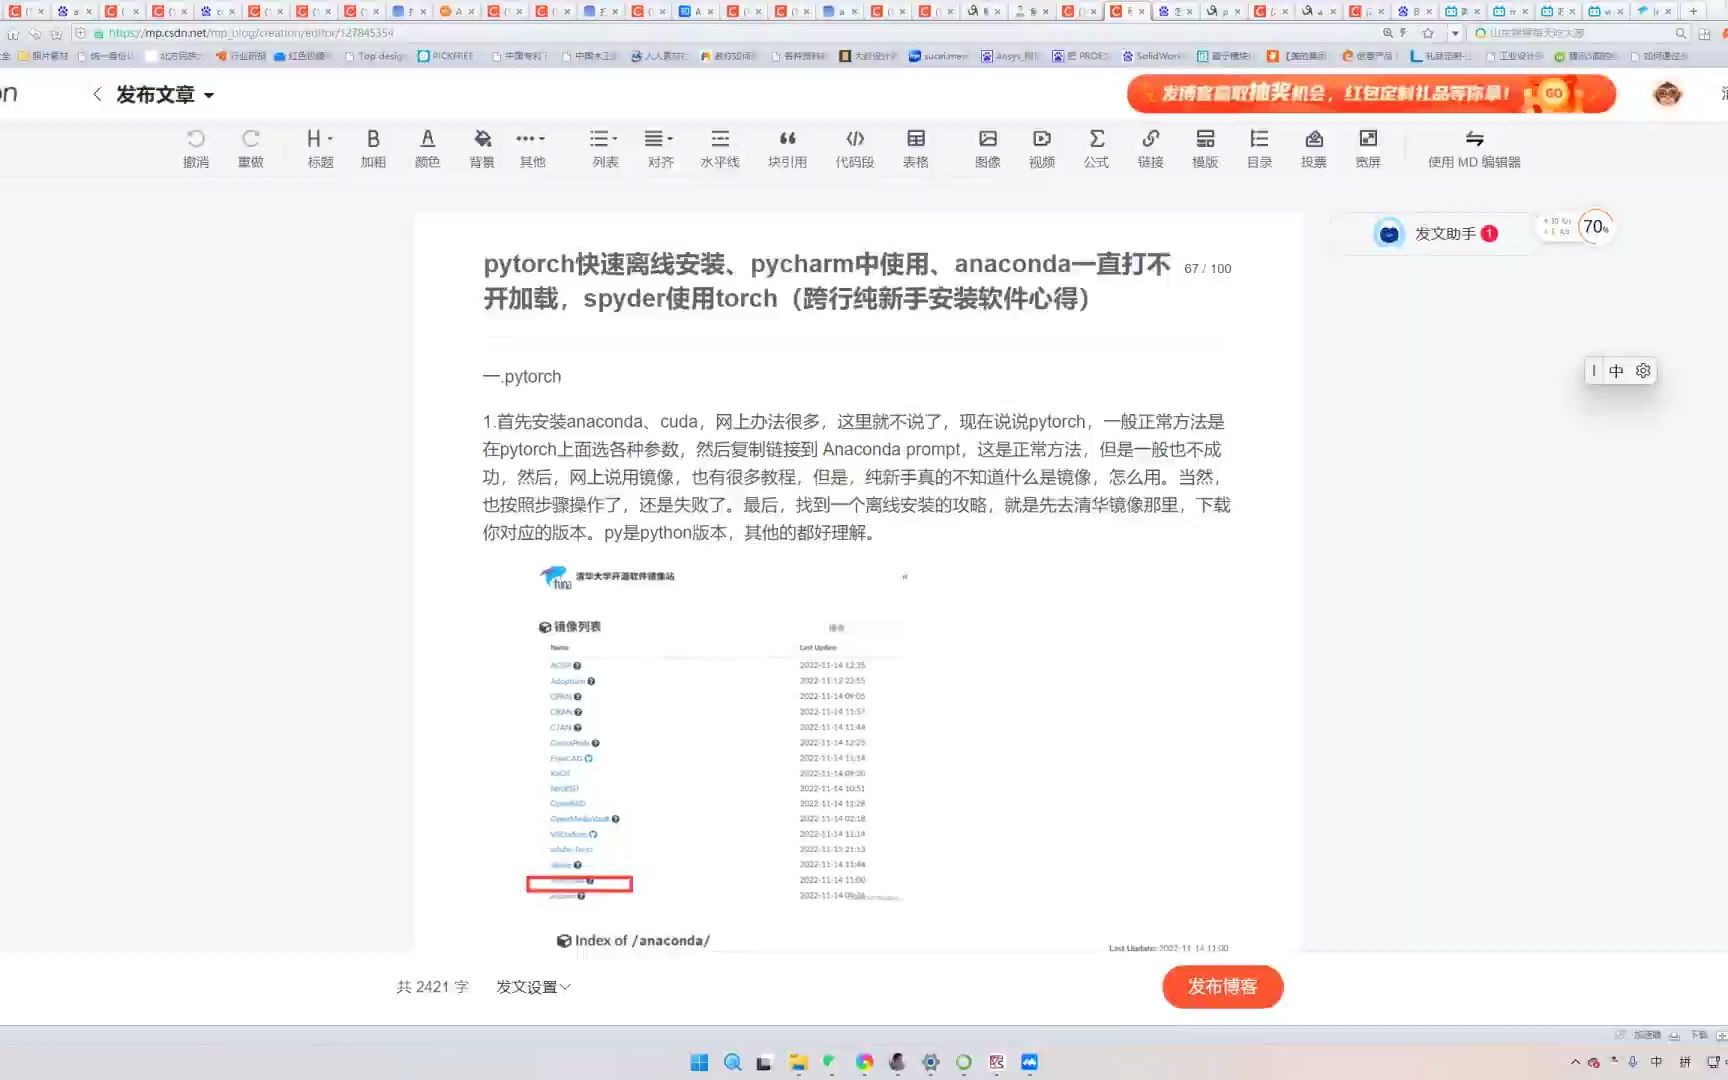1728x1080 pixels.
Task: Expand the 其他 more formatting dropdown
Action: point(532,148)
